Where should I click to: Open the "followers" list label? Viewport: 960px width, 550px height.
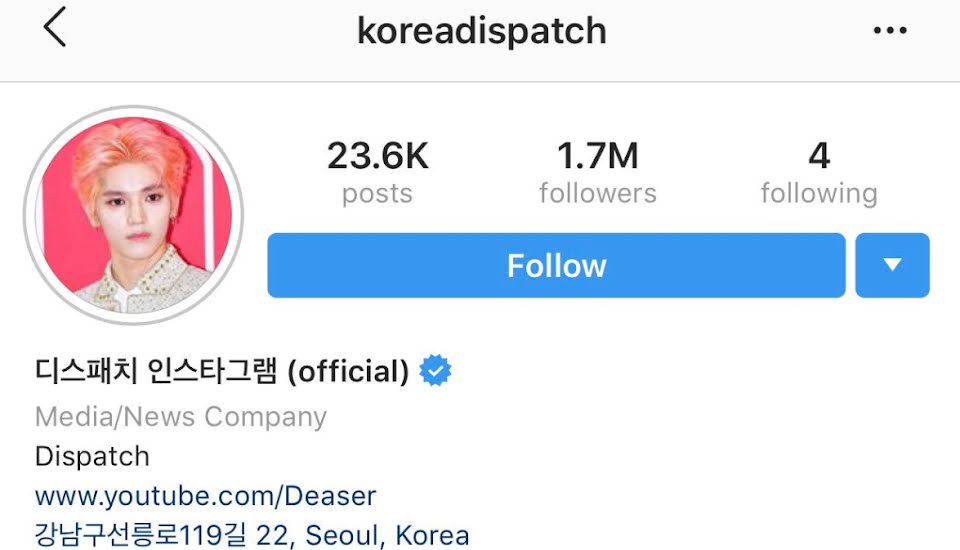coord(598,194)
